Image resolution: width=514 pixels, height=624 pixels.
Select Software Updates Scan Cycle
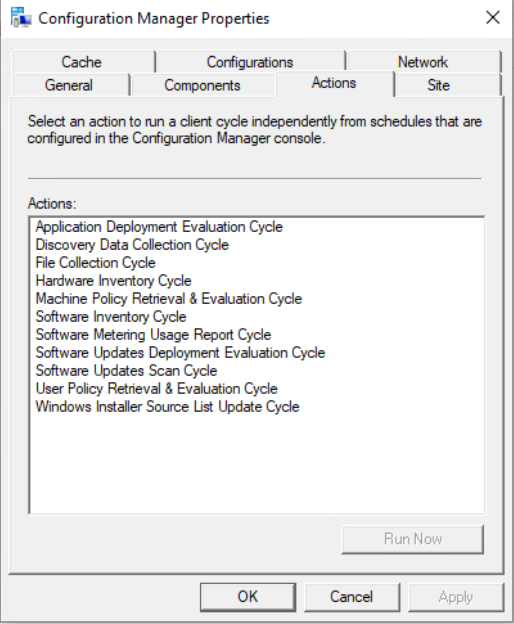[x=127, y=370]
